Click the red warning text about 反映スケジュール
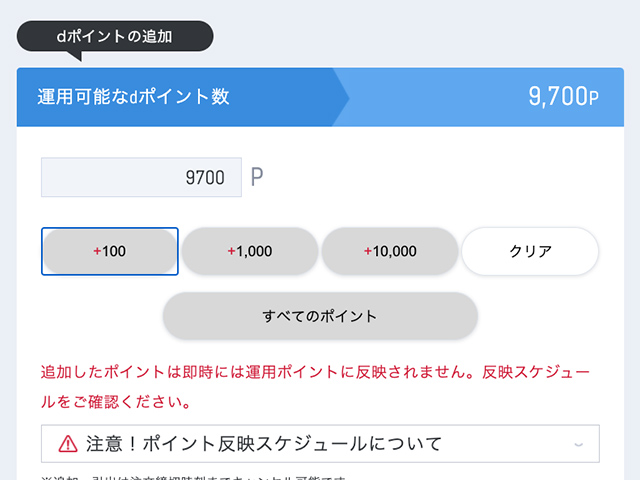This screenshot has height=480, width=640. 314,387
